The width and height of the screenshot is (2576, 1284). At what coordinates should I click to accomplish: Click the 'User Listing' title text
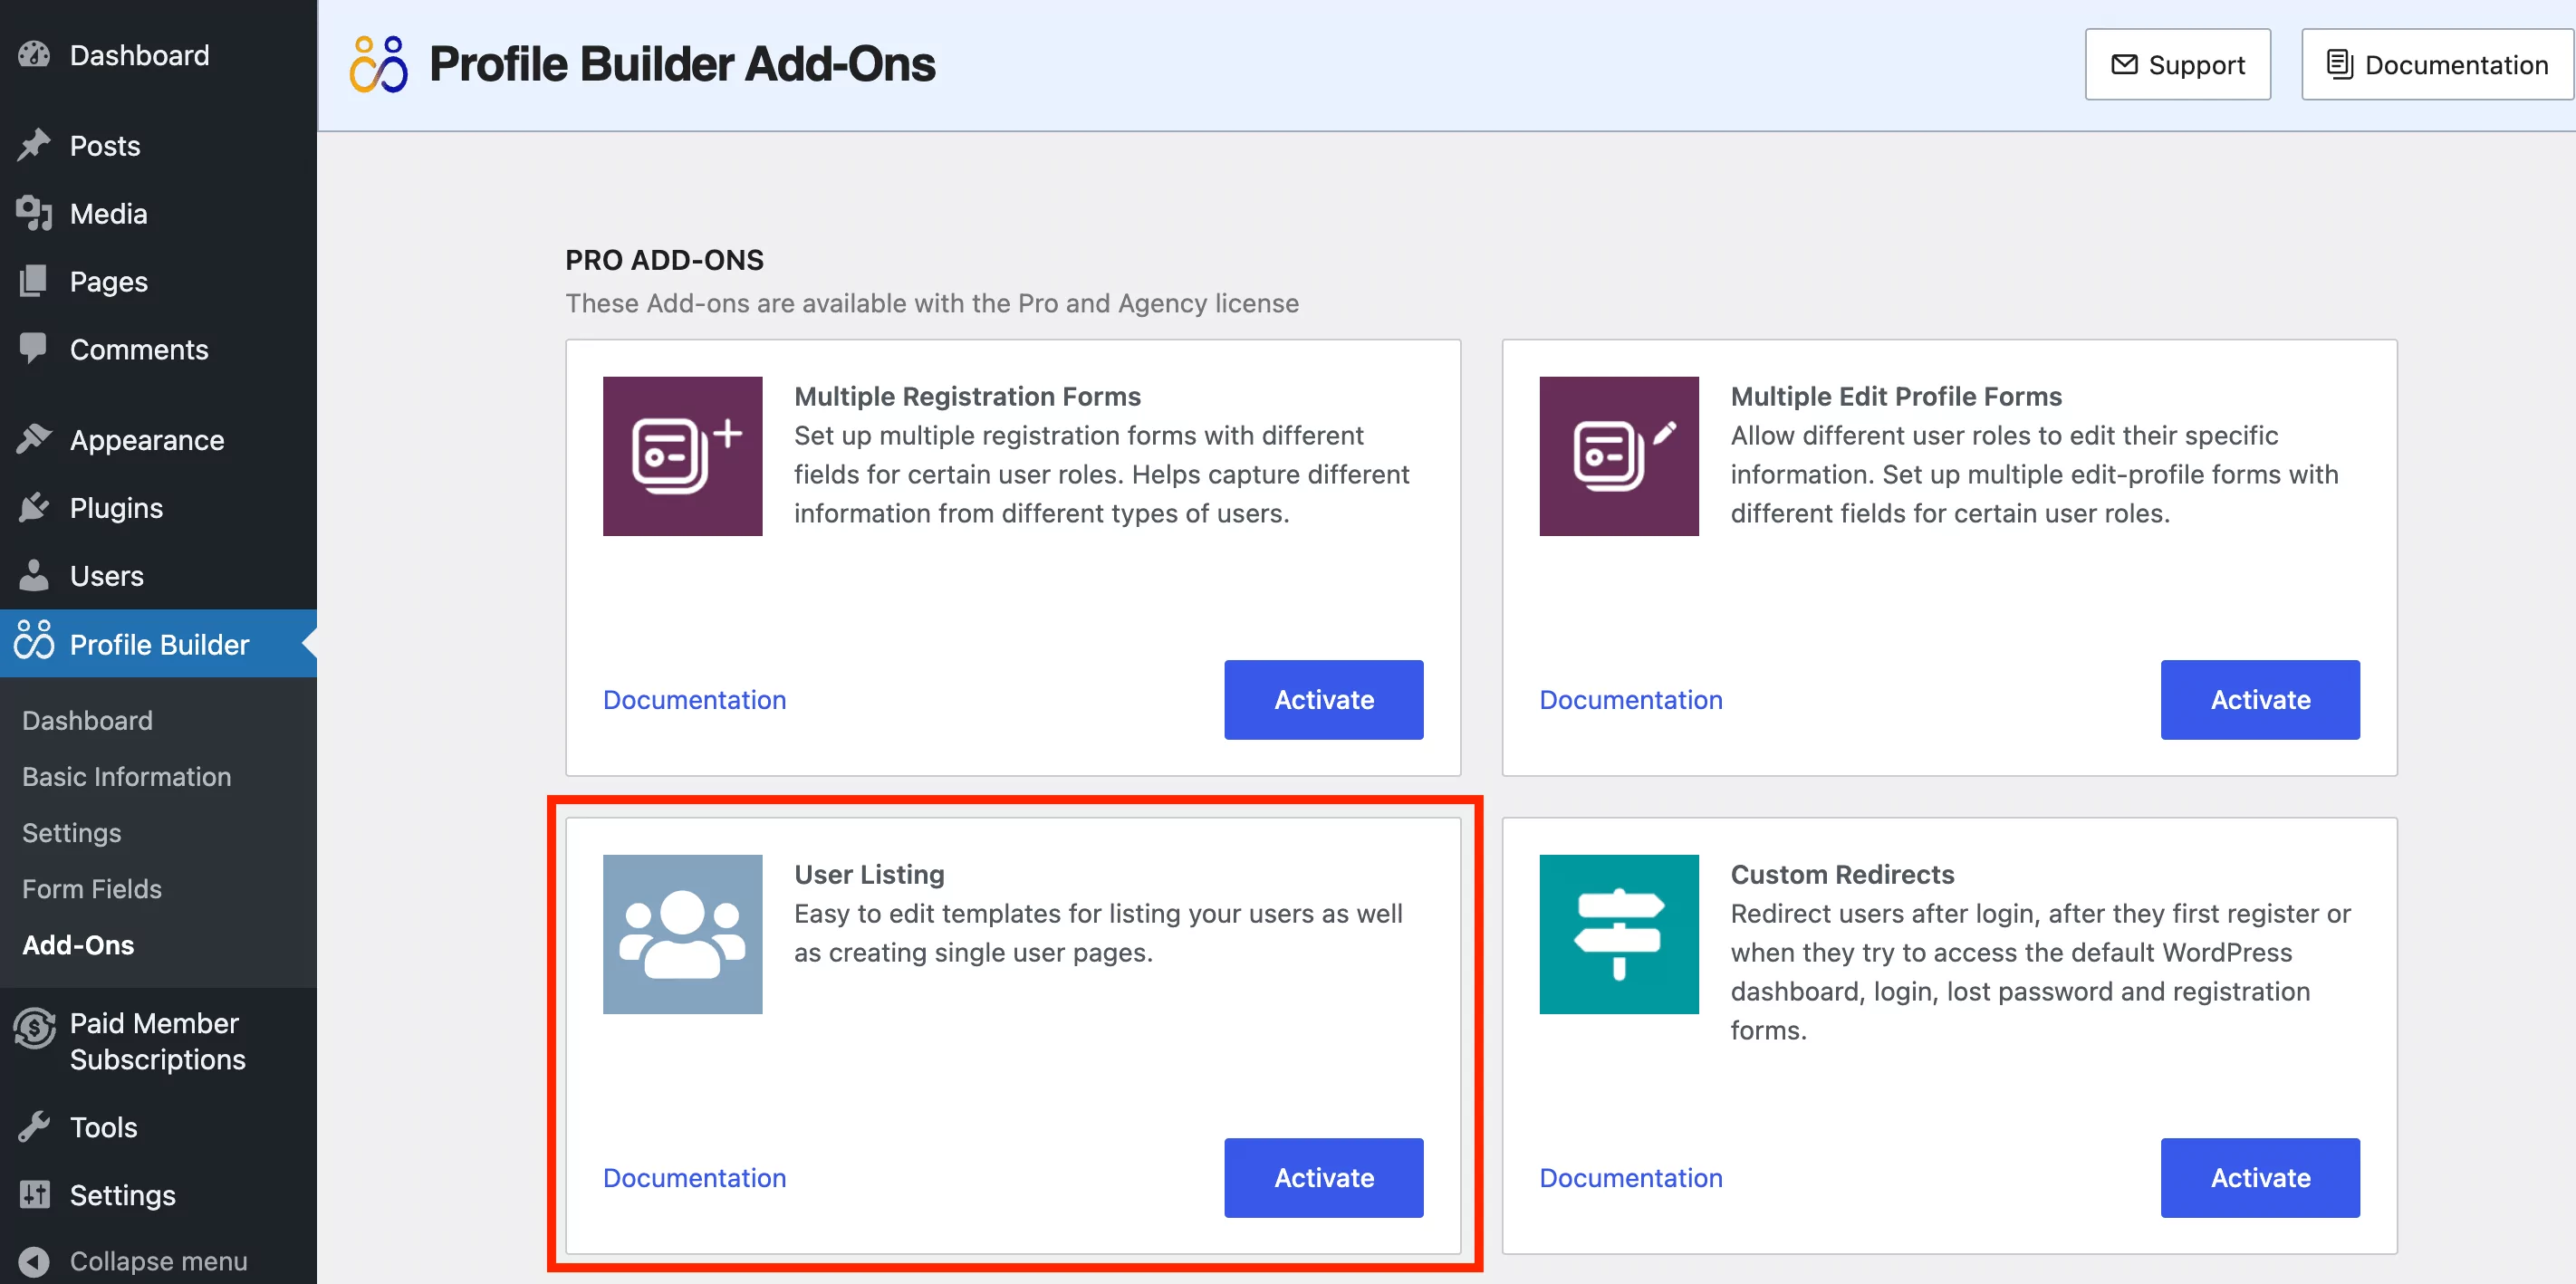click(x=869, y=874)
